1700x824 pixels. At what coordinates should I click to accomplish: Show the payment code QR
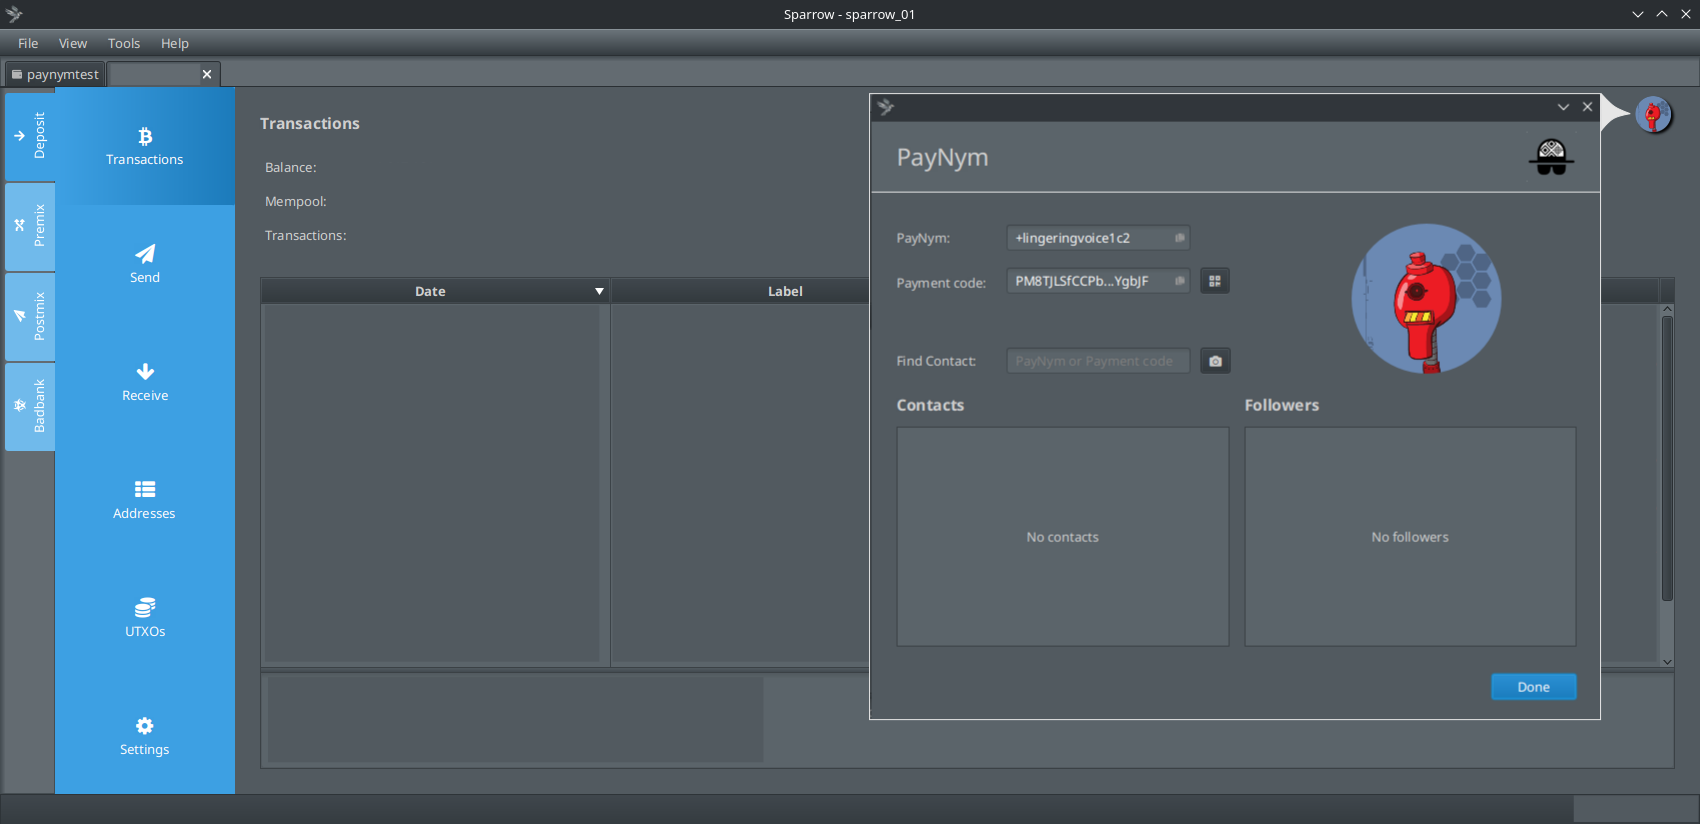(1215, 281)
